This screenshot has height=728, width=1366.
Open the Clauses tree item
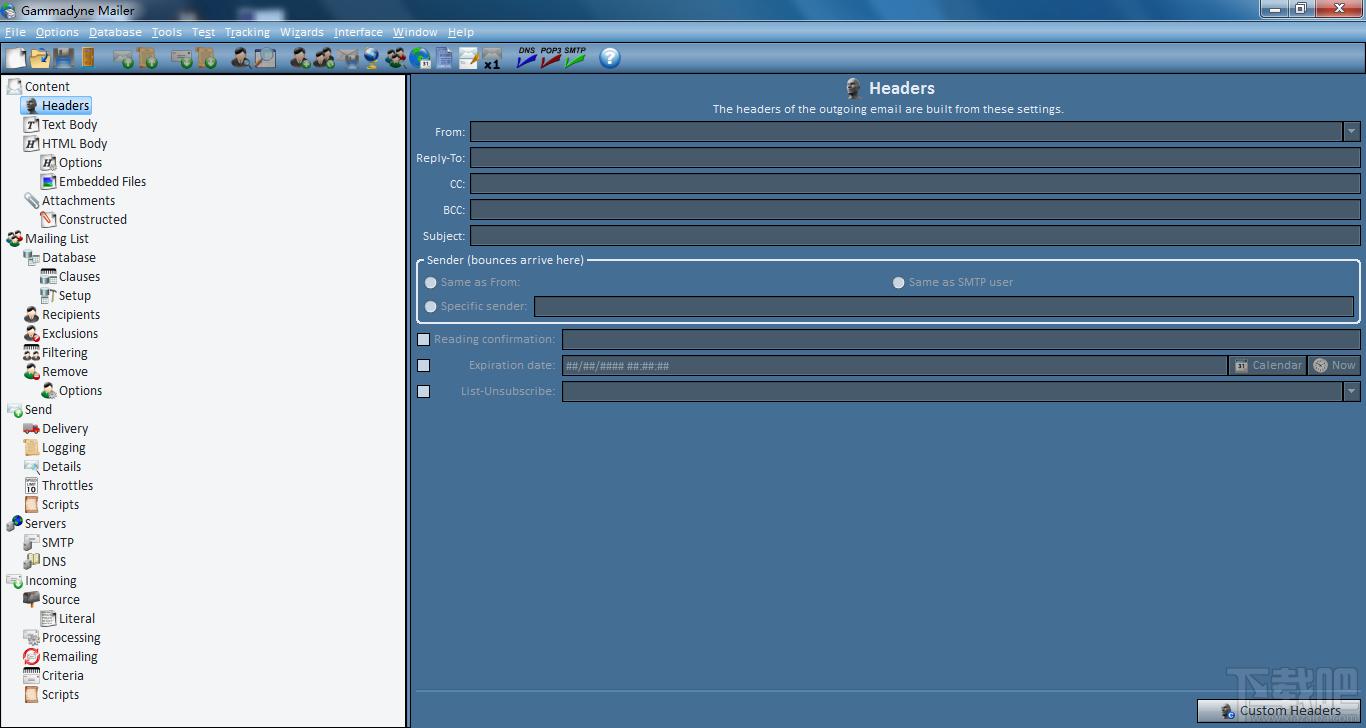coord(70,276)
